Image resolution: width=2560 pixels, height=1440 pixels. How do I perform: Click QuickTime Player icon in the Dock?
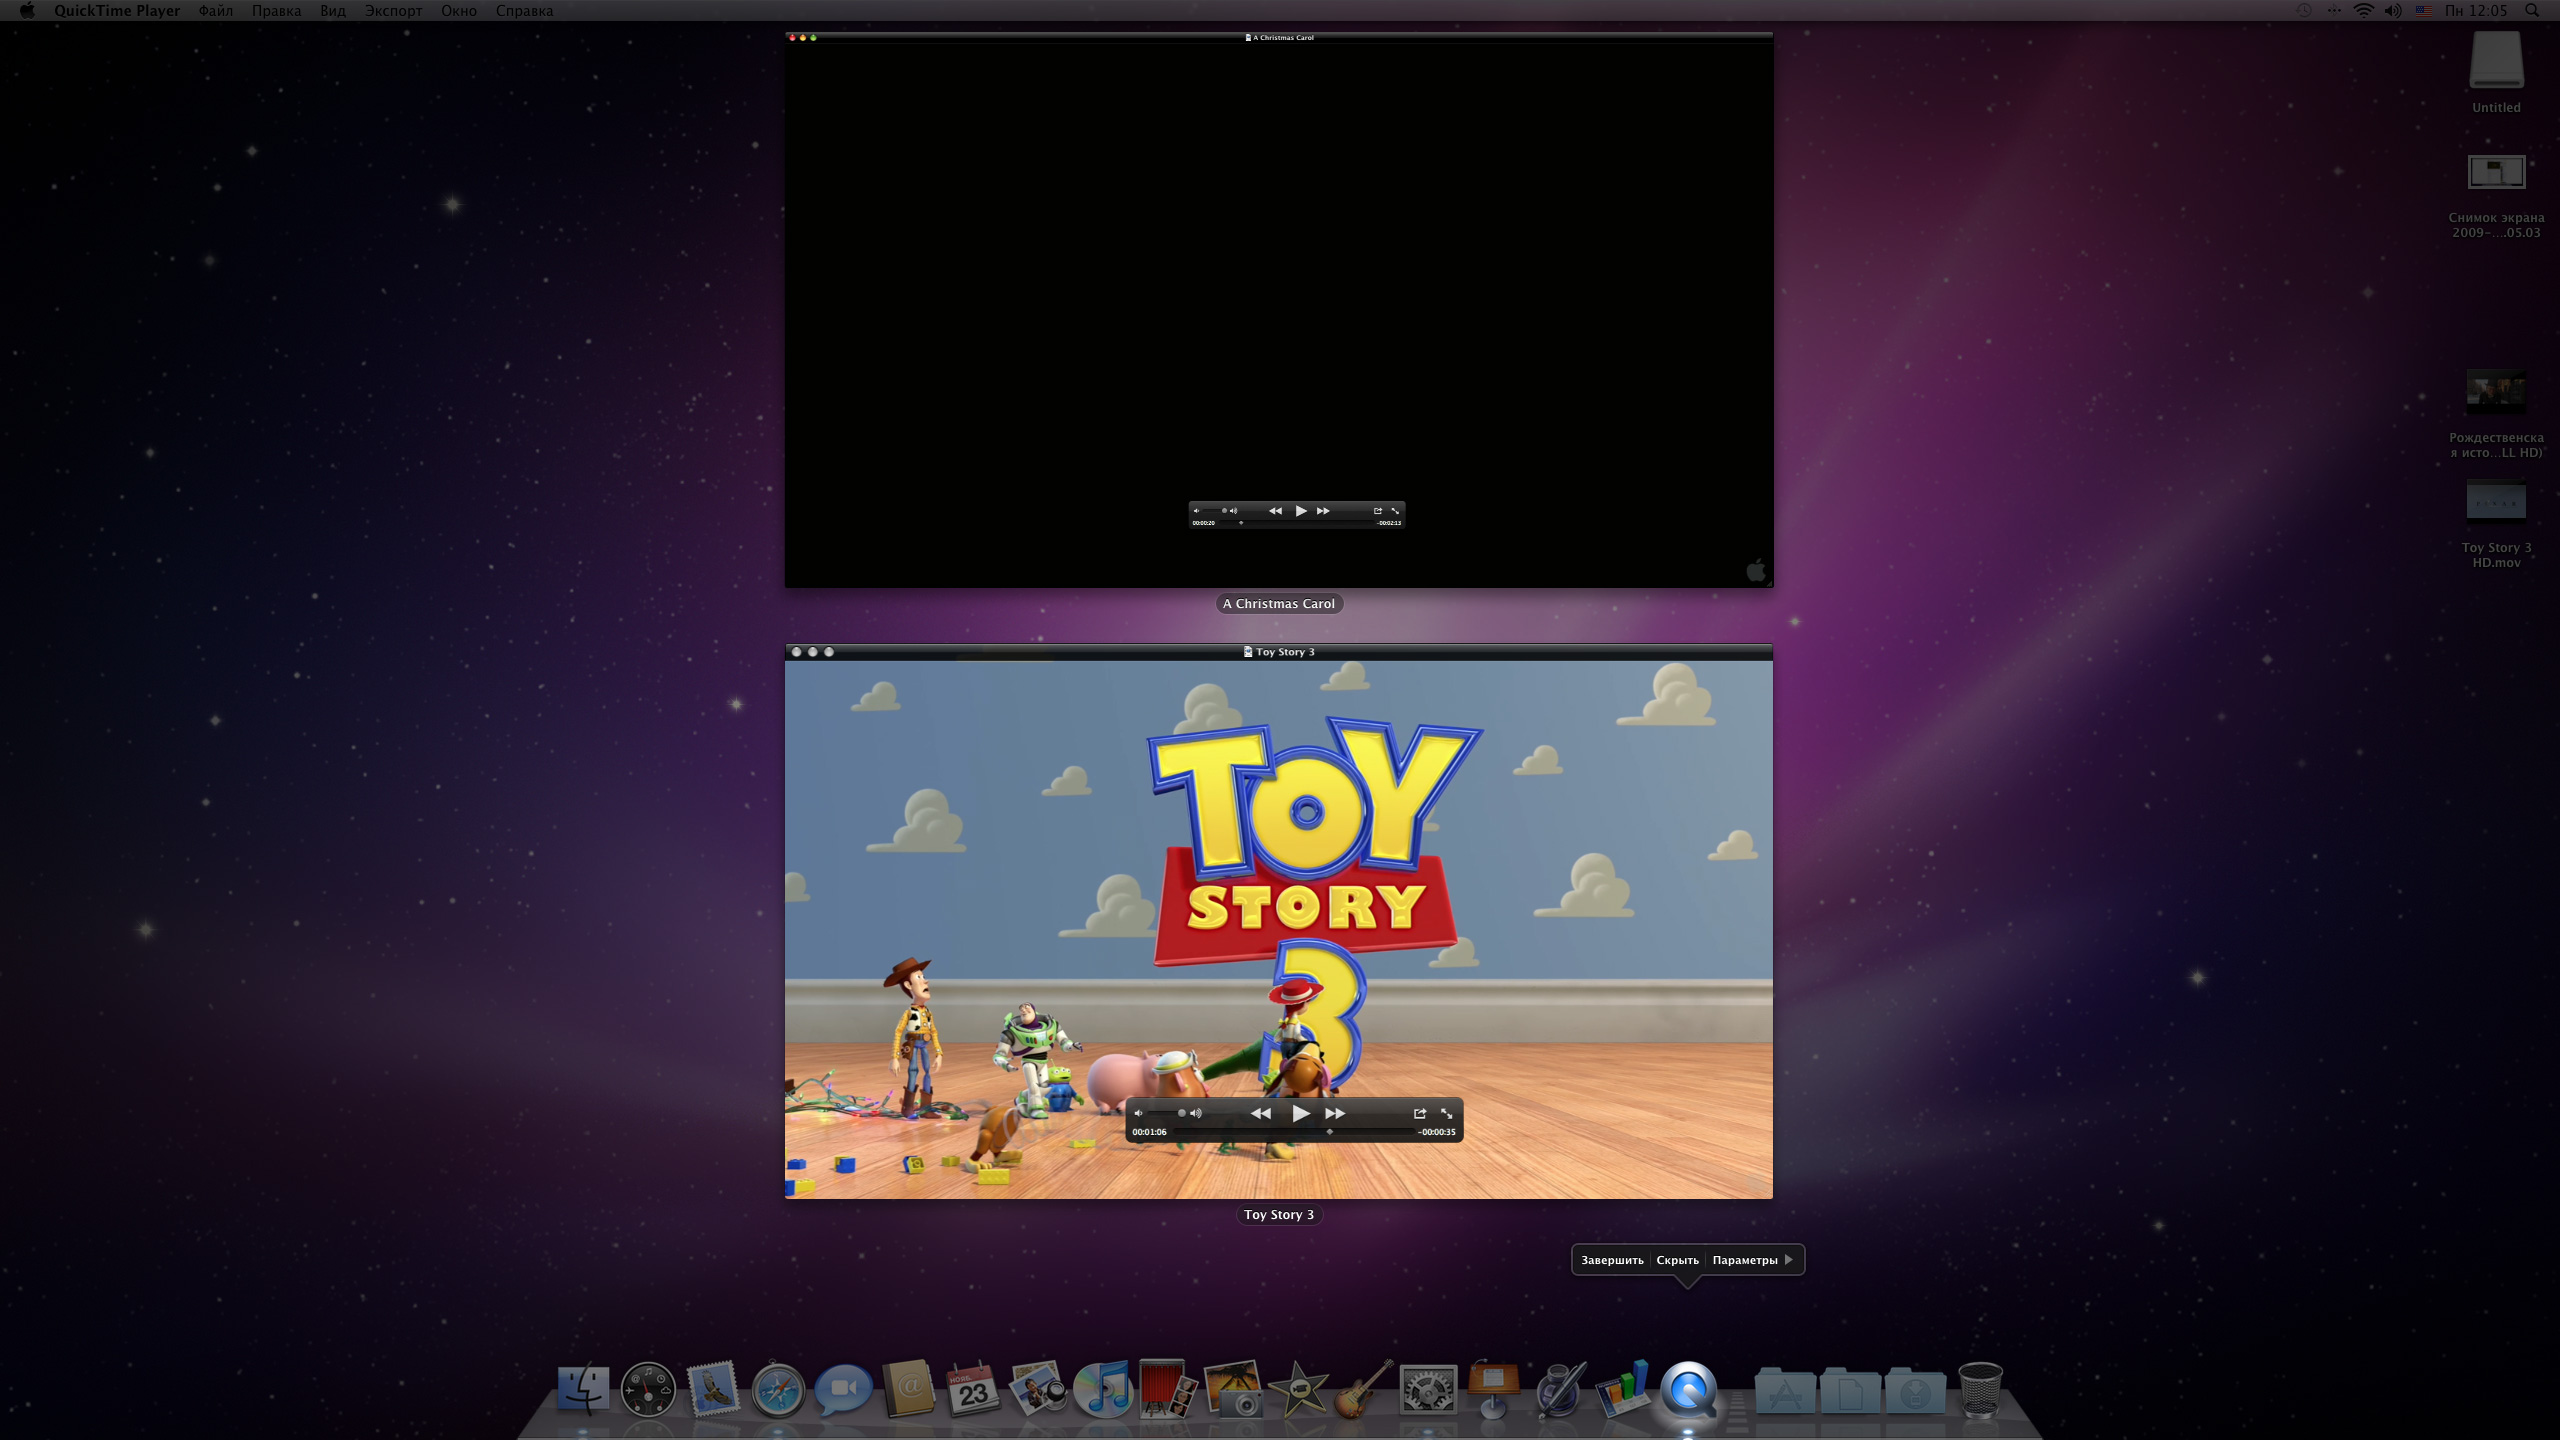click(x=1688, y=1388)
